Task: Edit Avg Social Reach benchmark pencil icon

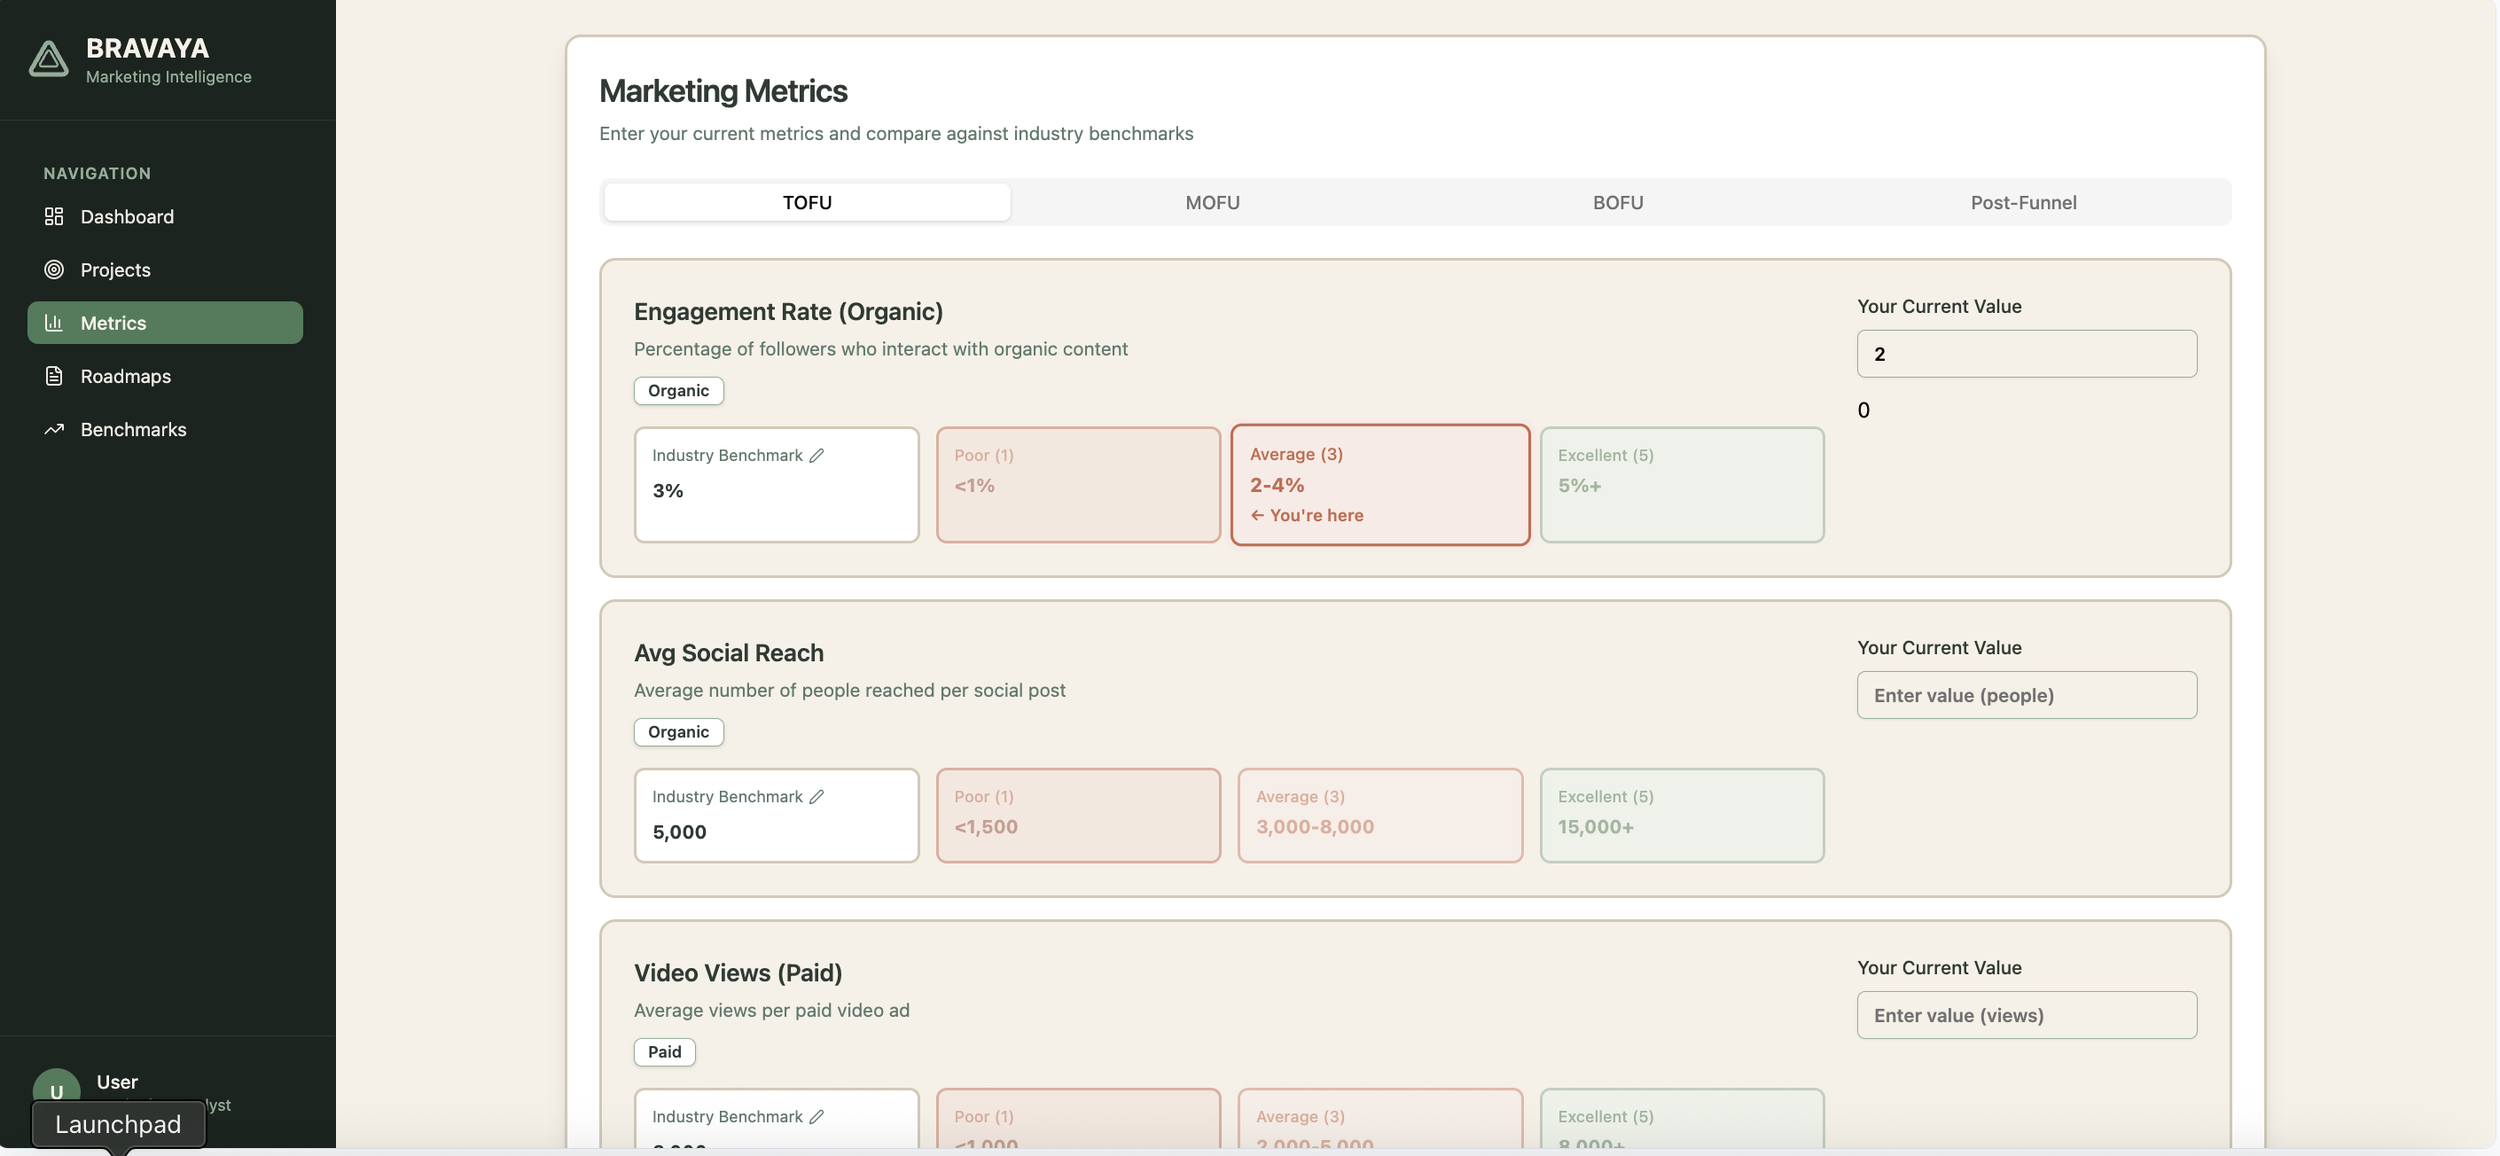Action: pyautogui.click(x=817, y=797)
